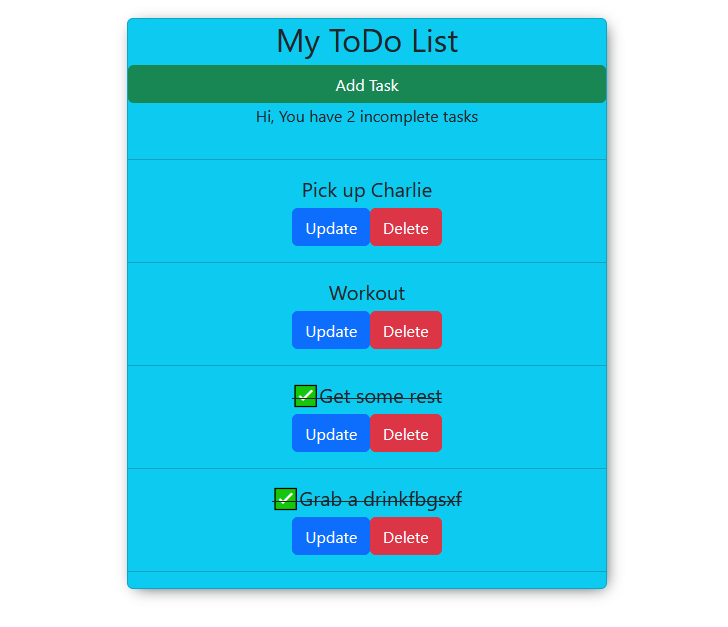Click the My ToDo List heading
This screenshot has height=627, width=728.
click(x=367, y=42)
